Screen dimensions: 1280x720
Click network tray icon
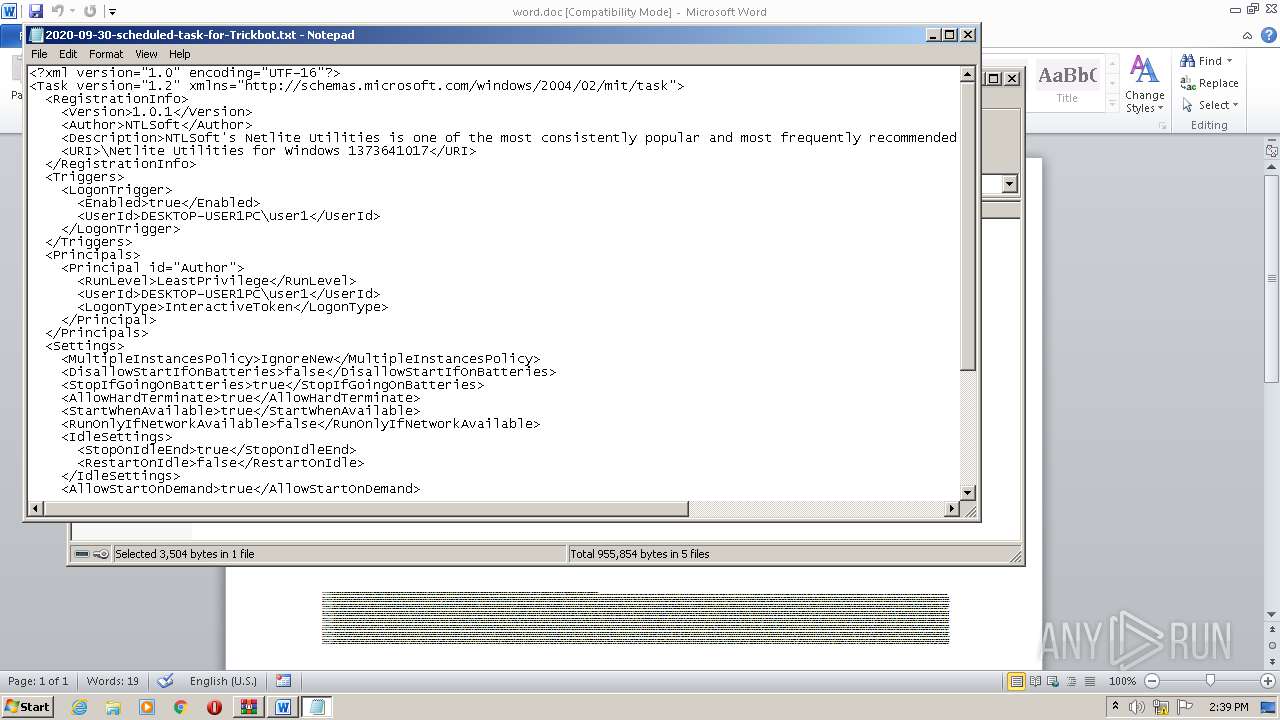1161,707
